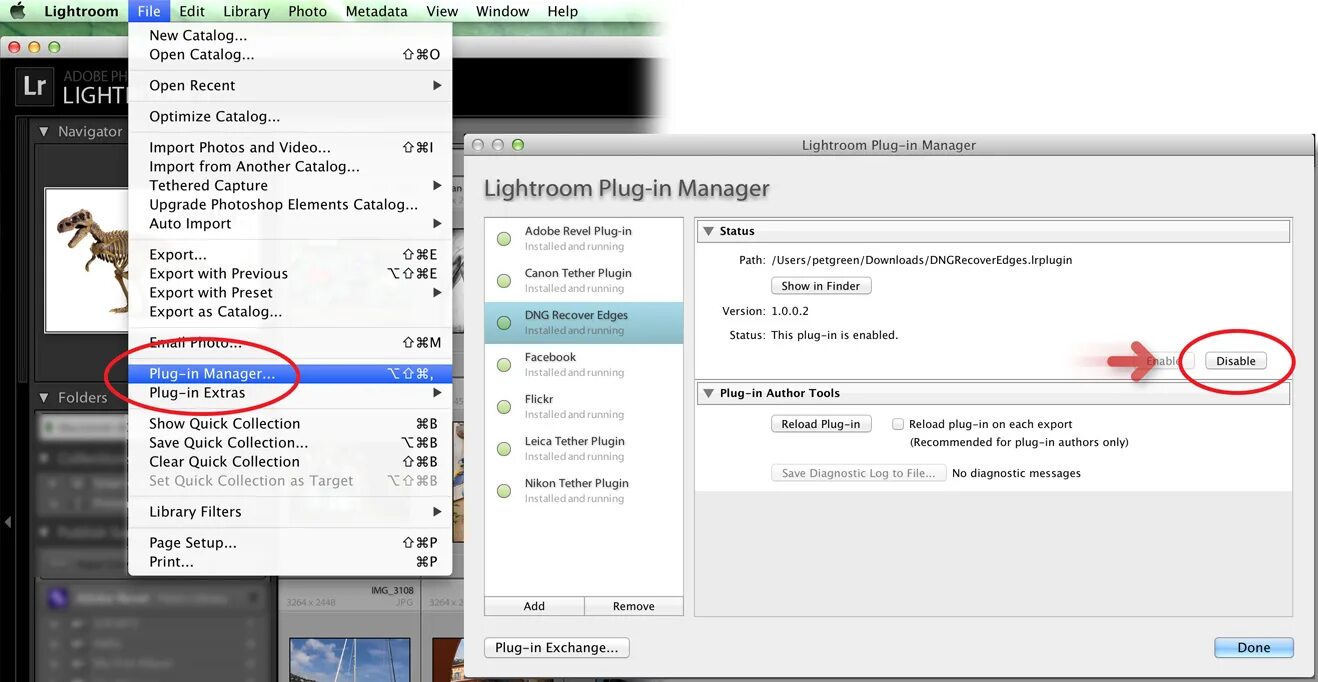
Task: Choose Clear Quick Collection
Action: pyautogui.click(x=290, y=461)
